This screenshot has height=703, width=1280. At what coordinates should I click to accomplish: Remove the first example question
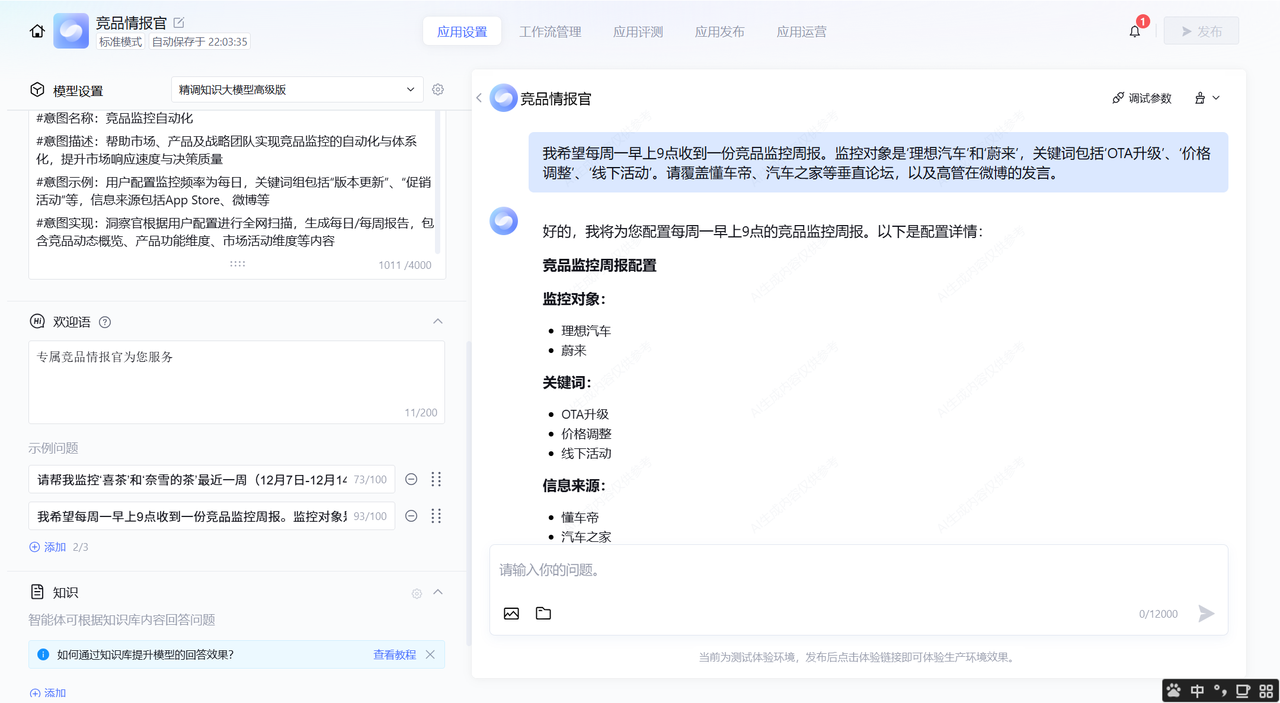(411, 480)
